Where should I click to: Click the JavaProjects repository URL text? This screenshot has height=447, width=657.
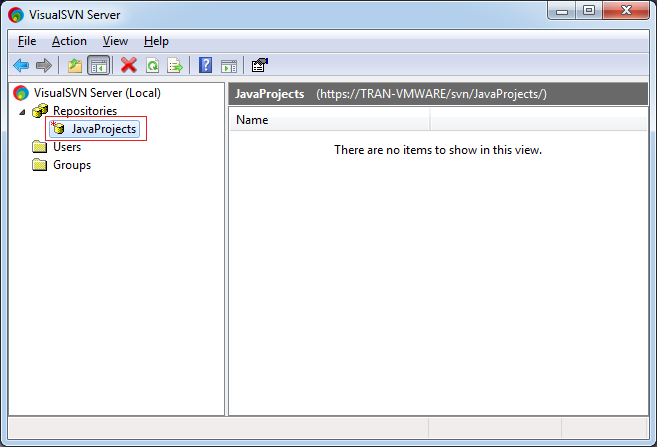[431, 94]
